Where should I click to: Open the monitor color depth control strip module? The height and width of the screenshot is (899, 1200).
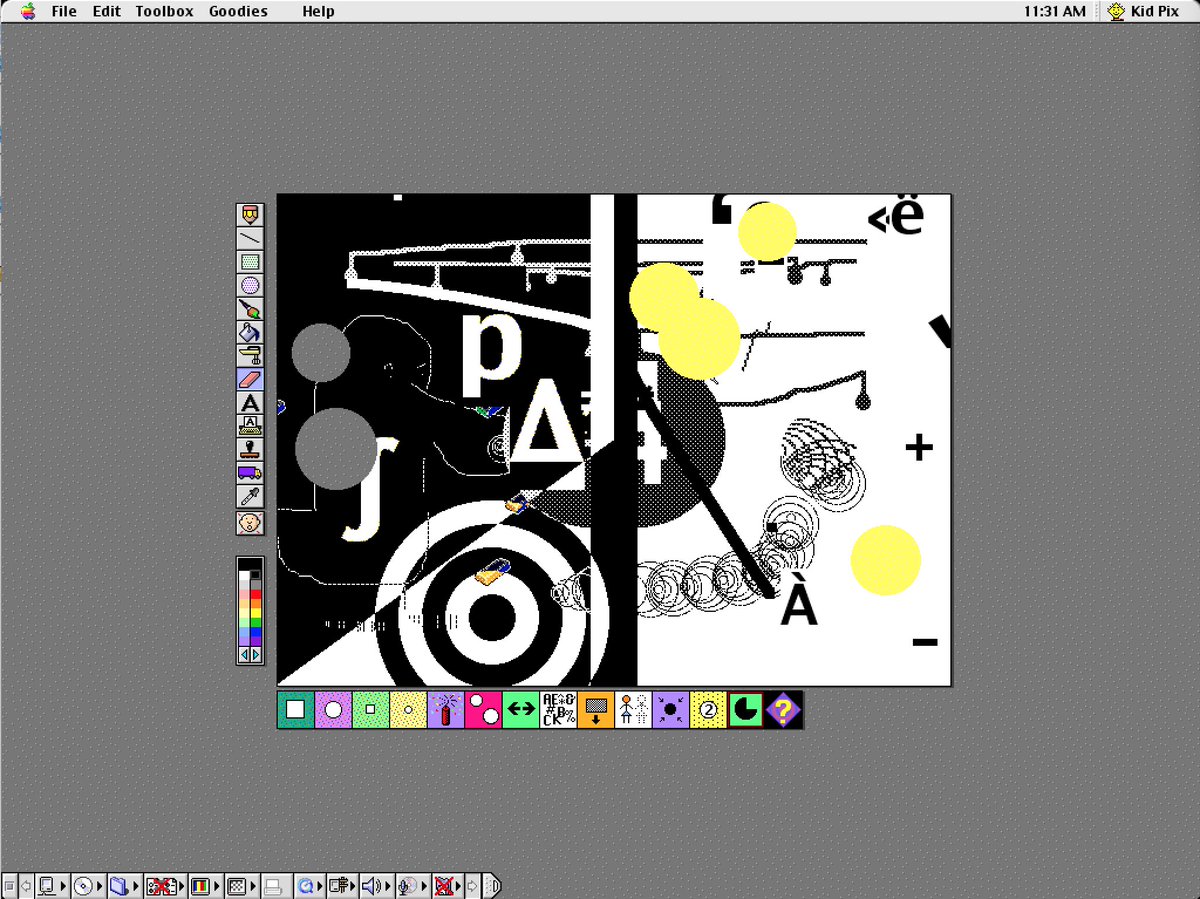click(x=205, y=886)
